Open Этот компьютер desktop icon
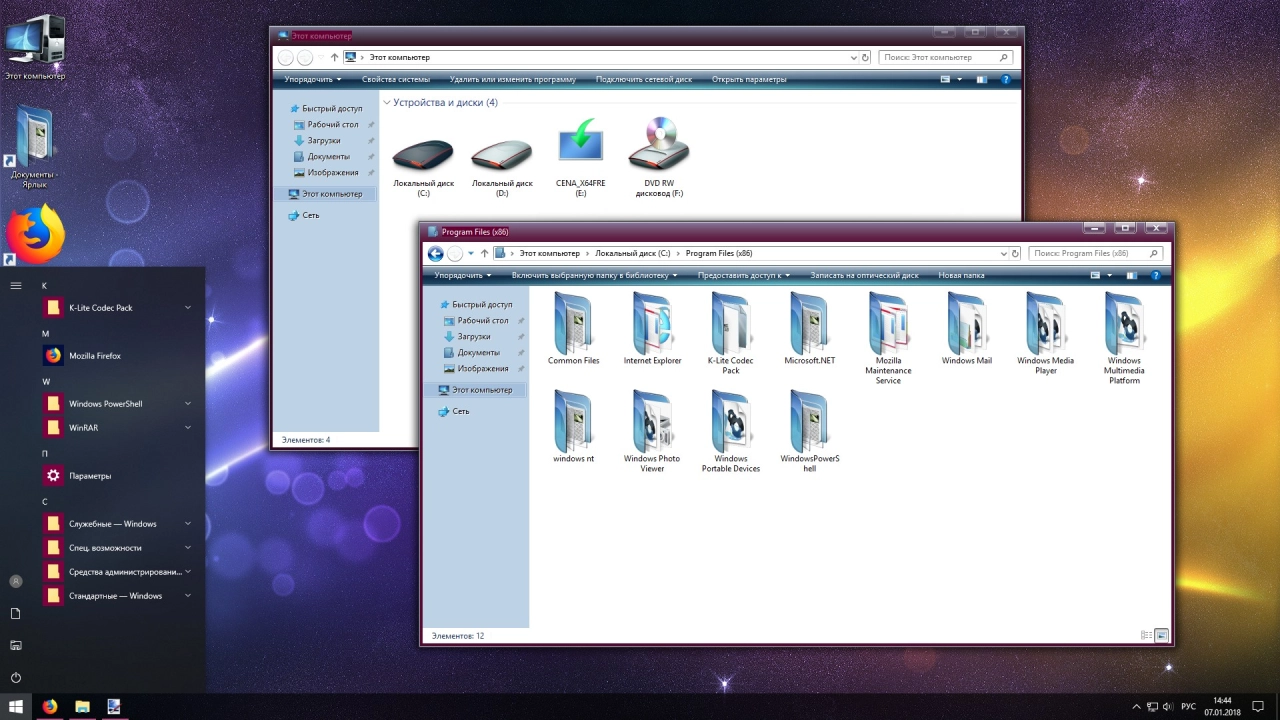 [35, 47]
